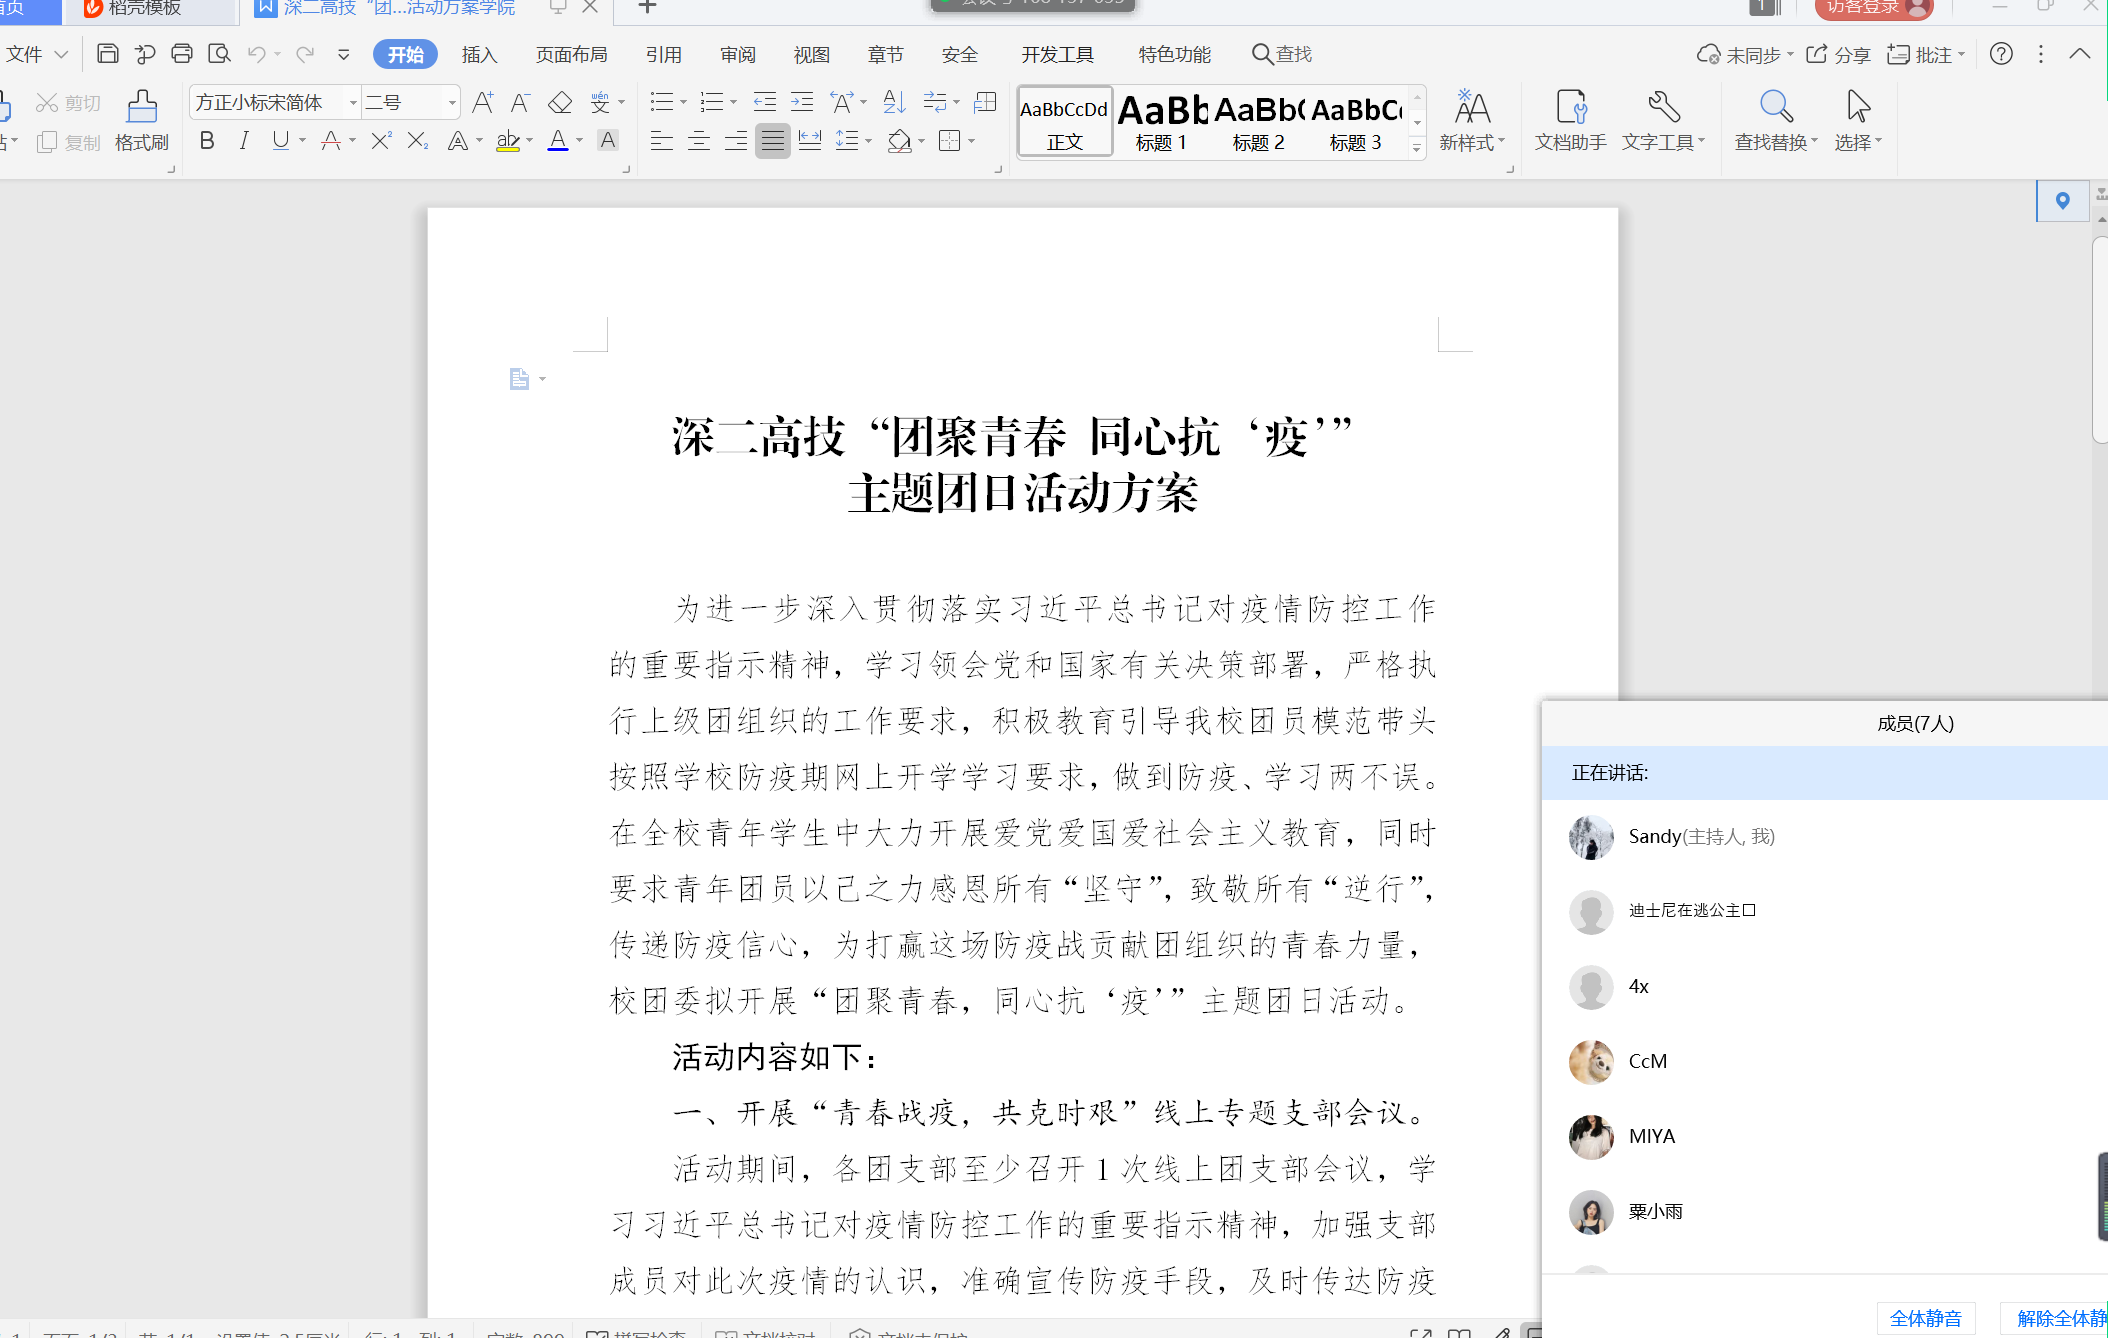Open the bullet list dropdown arrow
The width and height of the screenshot is (2108, 1338).
click(683, 102)
